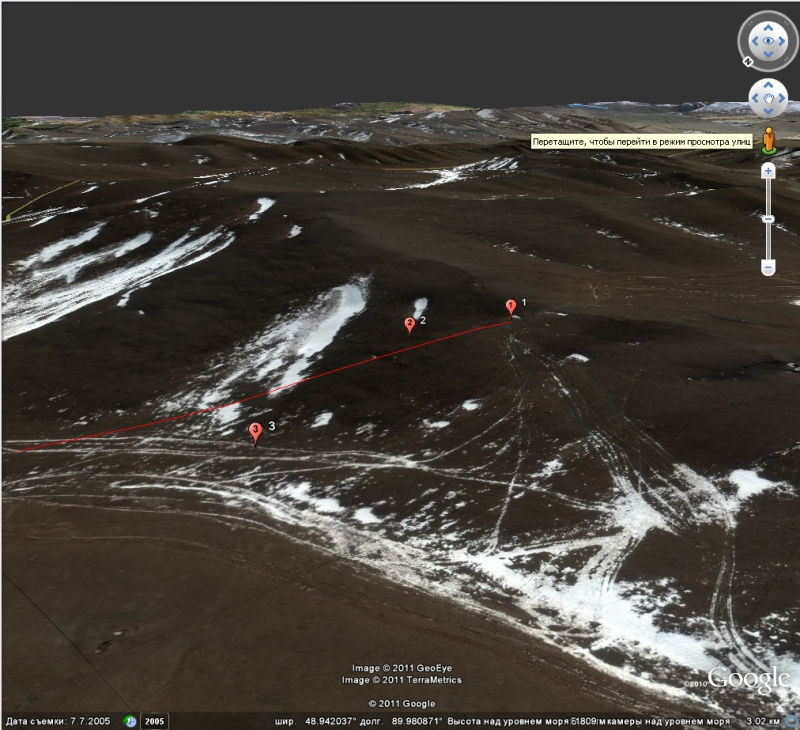The image size is (800, 730).
Task: Click the zoom slider handle
Action: coord(768,219)
